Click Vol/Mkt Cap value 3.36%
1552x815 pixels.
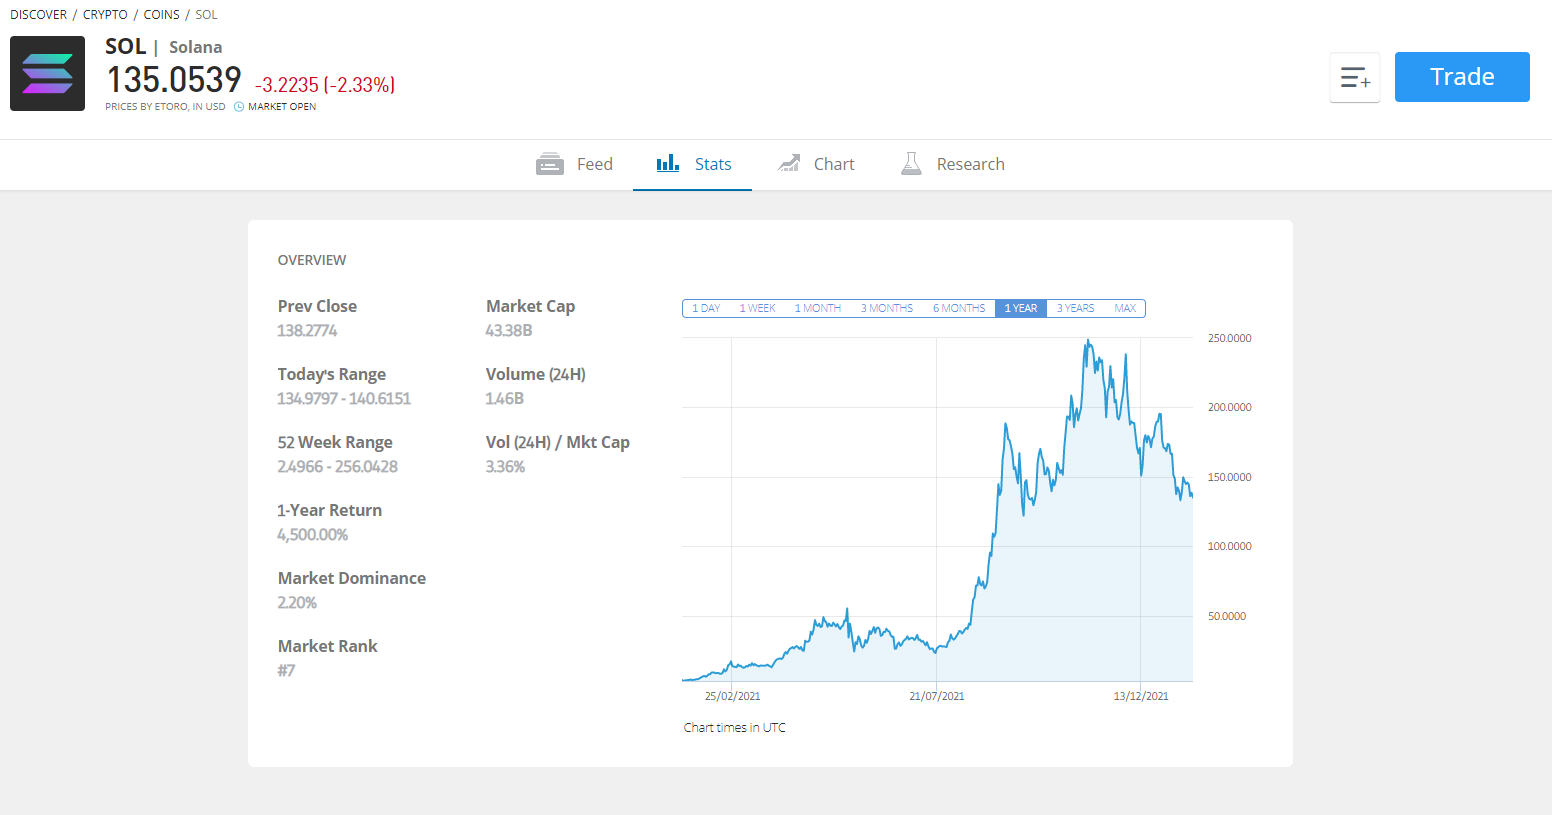(505, 467)
